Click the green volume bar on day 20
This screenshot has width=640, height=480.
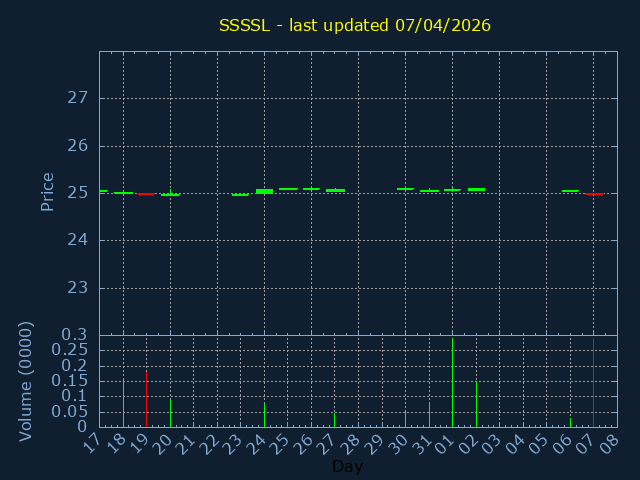171,413
